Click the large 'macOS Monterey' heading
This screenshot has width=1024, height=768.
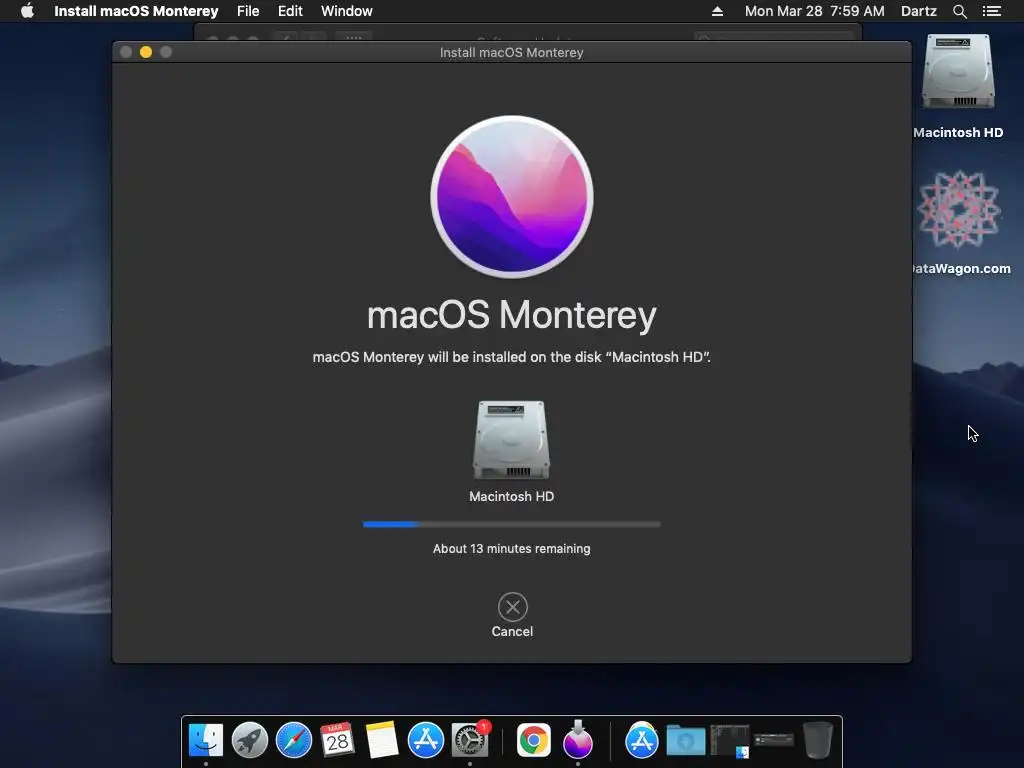tap(511, 315)
